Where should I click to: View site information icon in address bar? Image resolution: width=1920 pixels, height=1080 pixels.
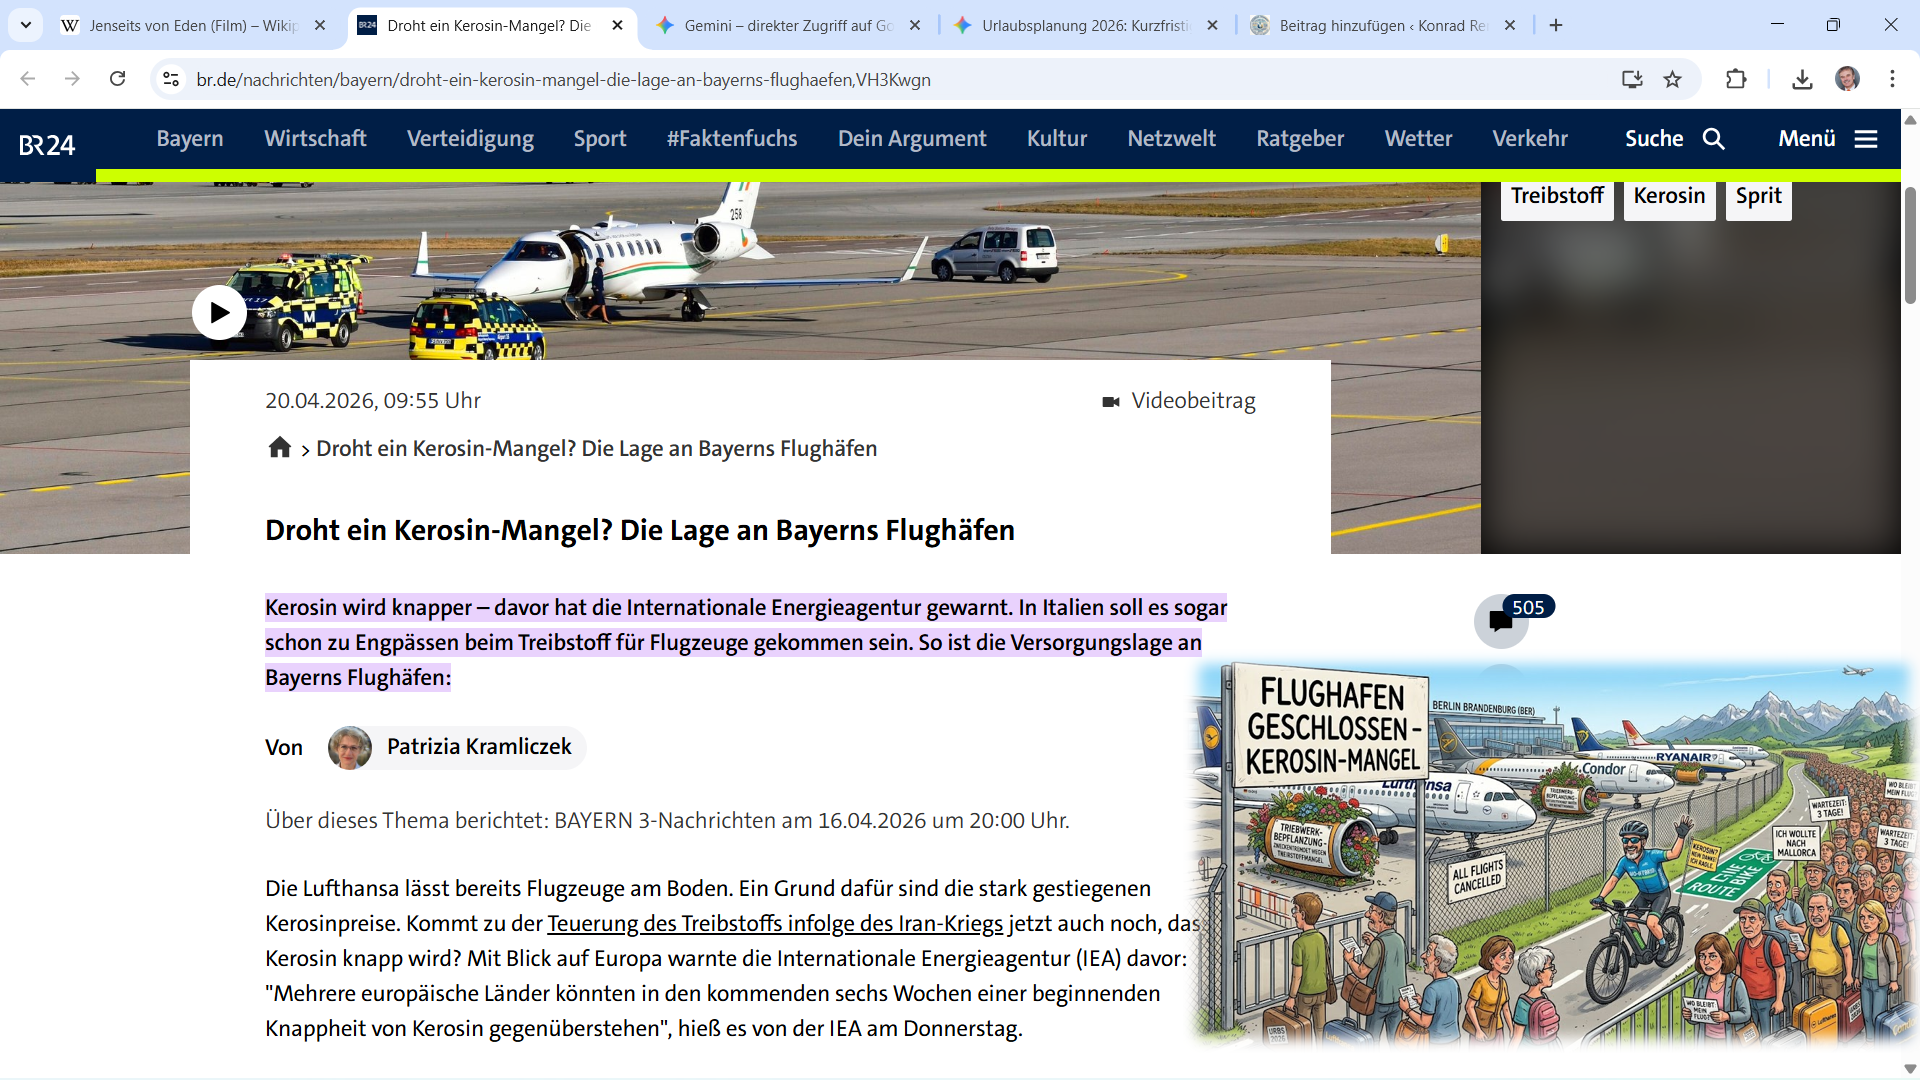pos(171,80)
